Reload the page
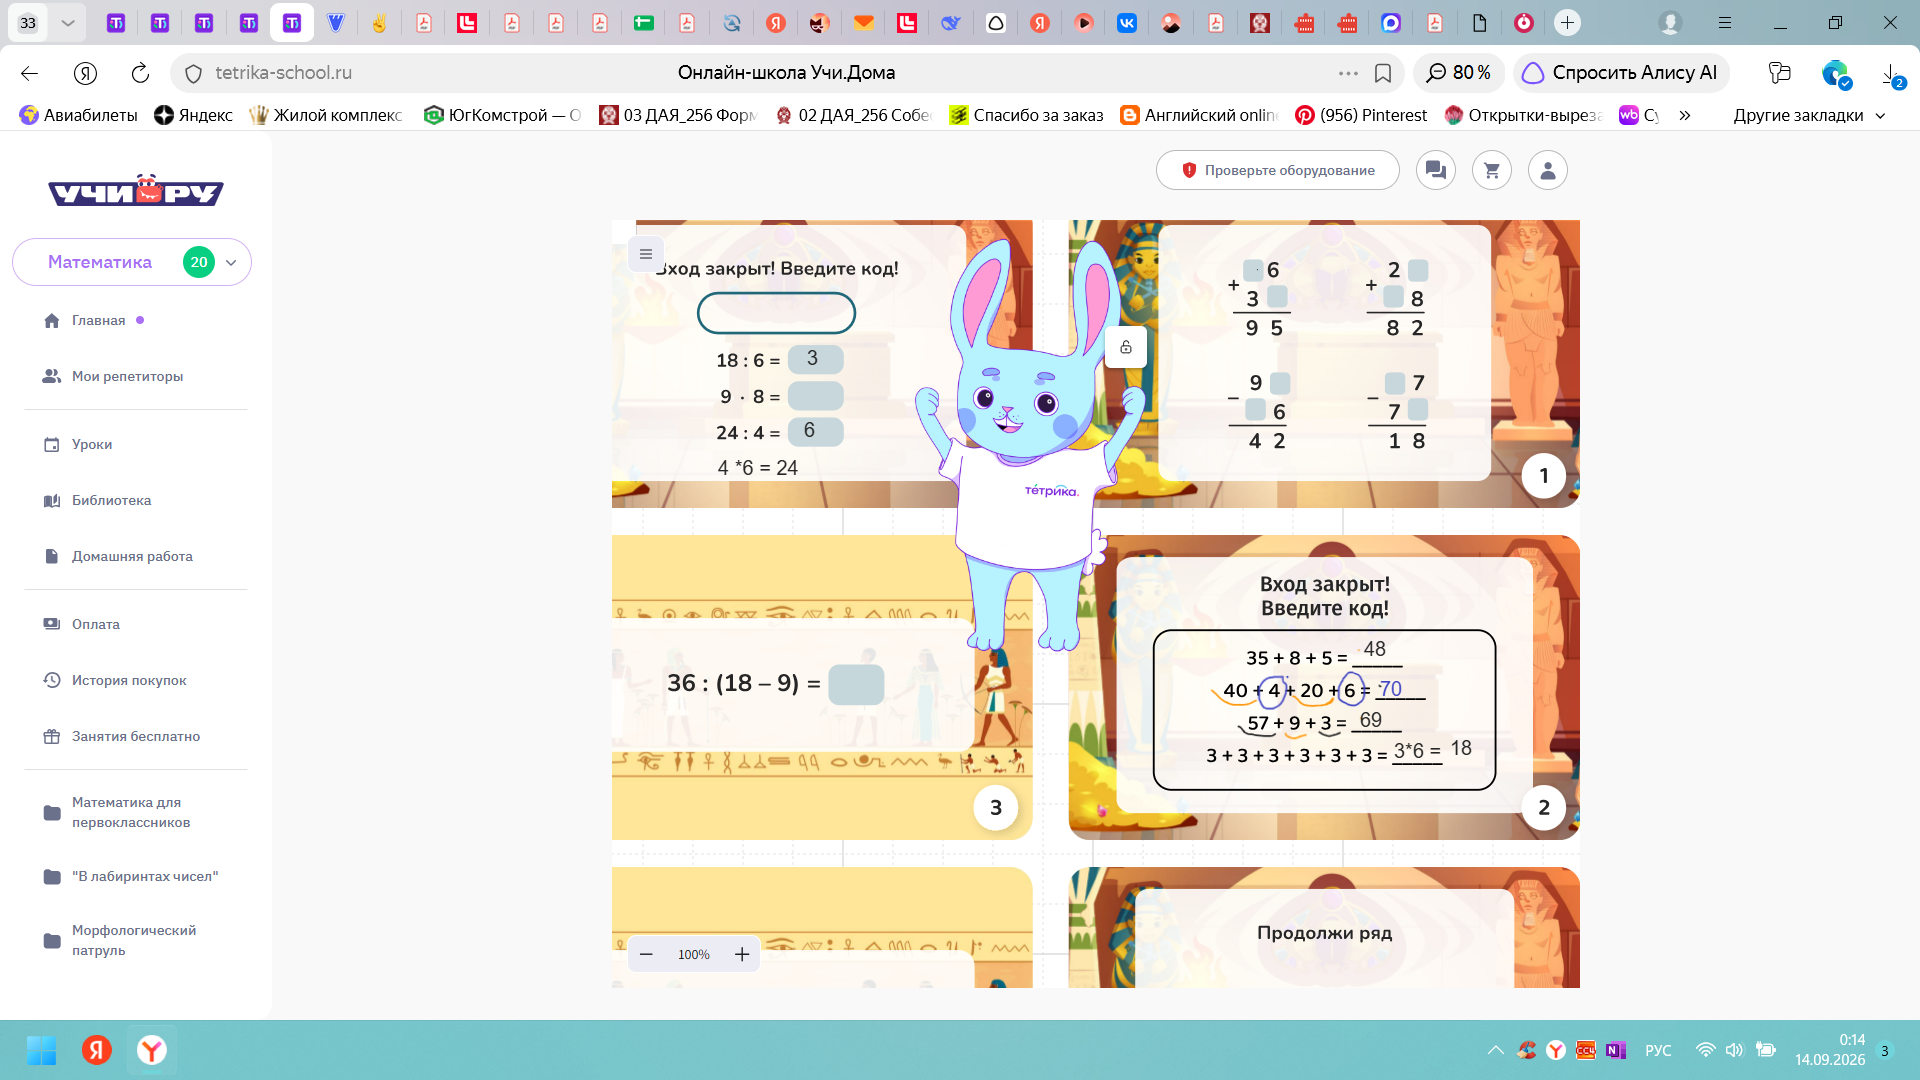Viewport: 1920px width, 1080px height. point(140,73)
